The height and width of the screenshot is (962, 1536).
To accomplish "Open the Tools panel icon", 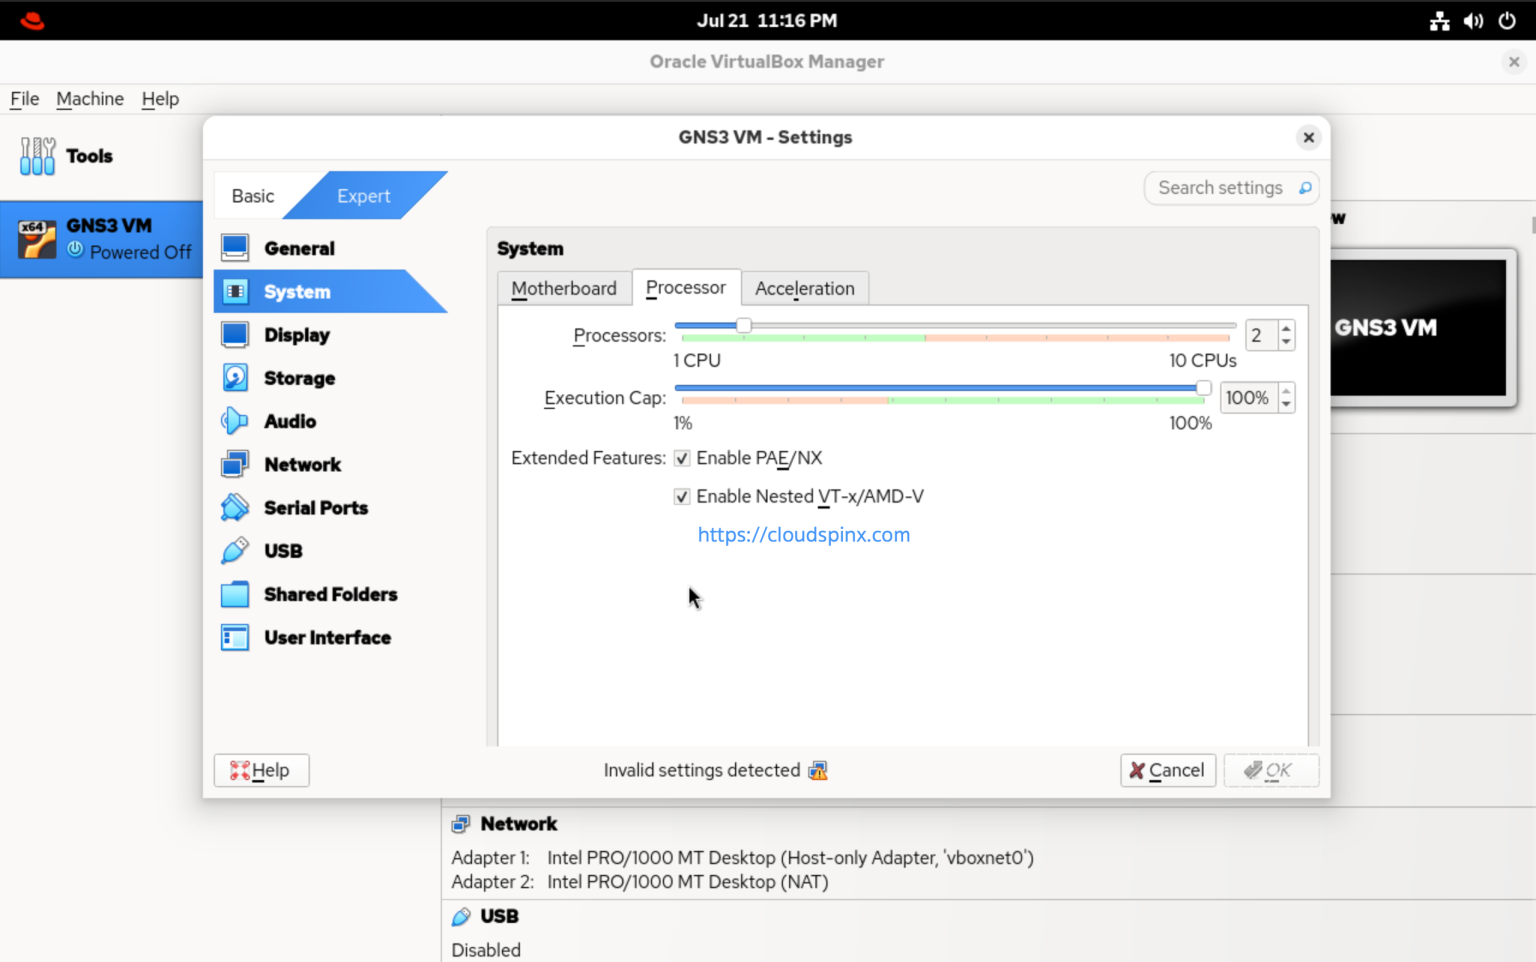I will tap(37, 156).
